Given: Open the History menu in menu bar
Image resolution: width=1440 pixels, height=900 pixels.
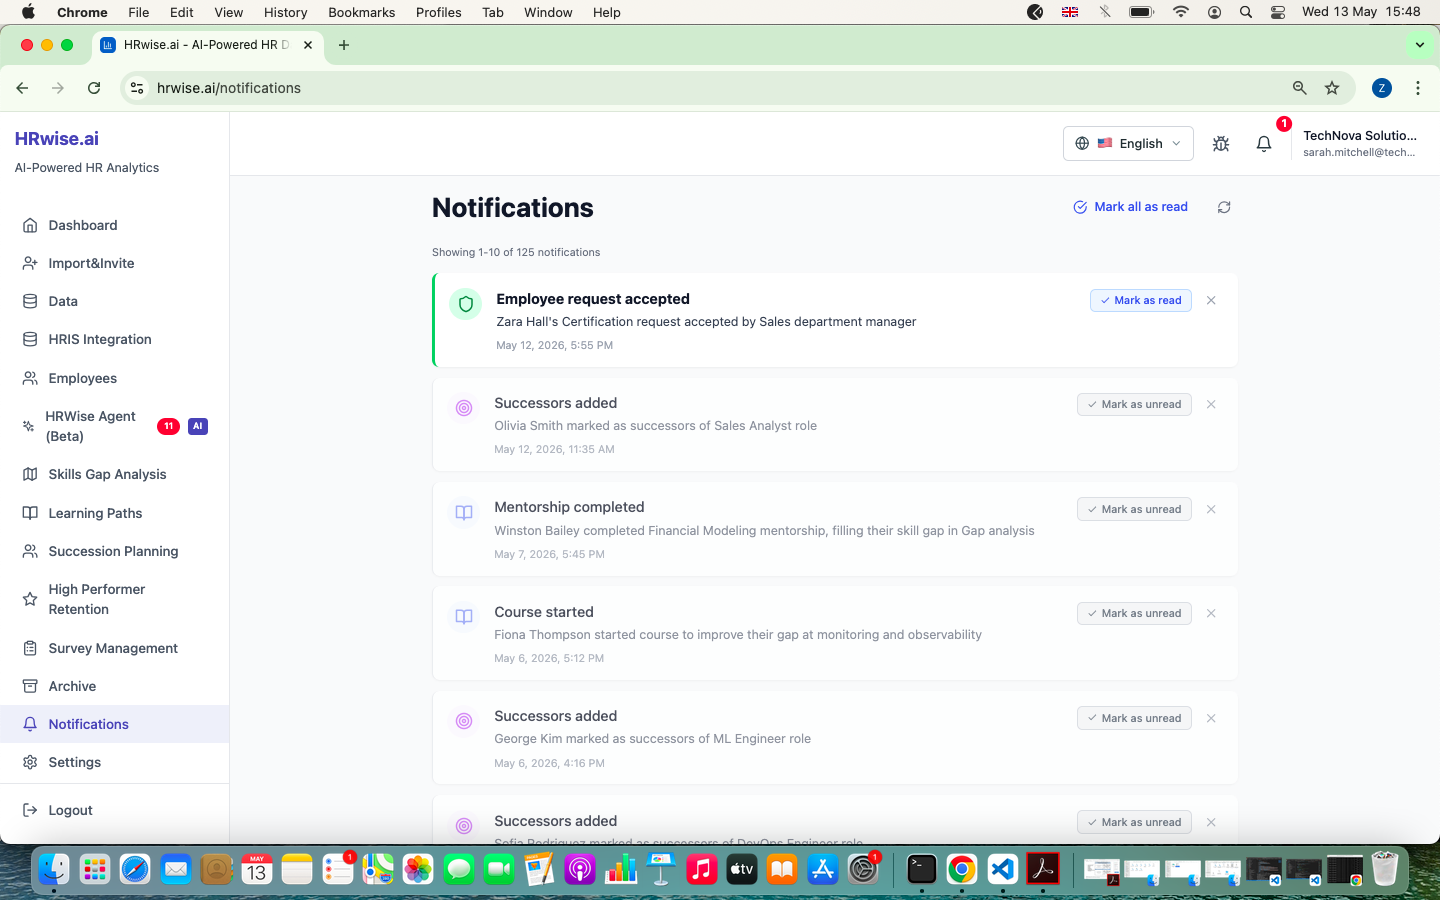Looking at the screenshot, I should click(285, 12).
